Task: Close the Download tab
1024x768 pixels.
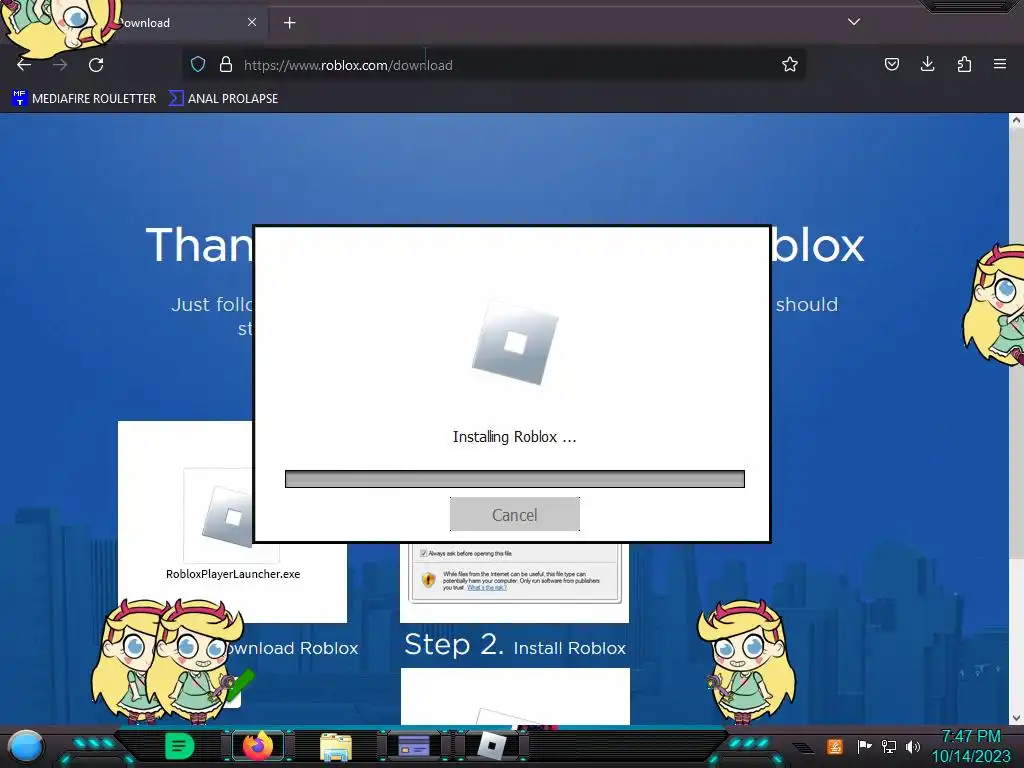Action: click(252, 22)
